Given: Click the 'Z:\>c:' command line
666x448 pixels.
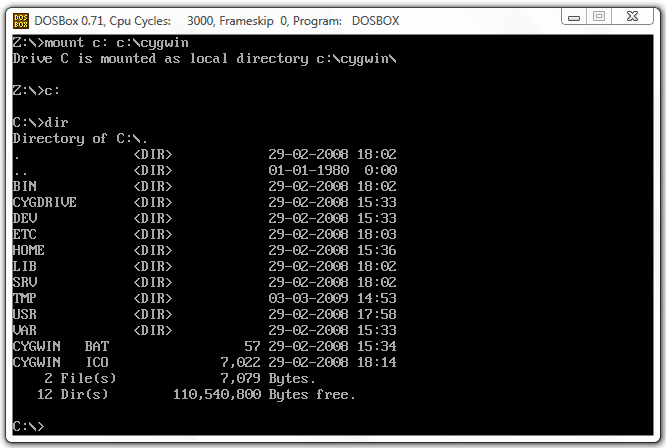Looking at the screenshot, I should pos(37,90).
